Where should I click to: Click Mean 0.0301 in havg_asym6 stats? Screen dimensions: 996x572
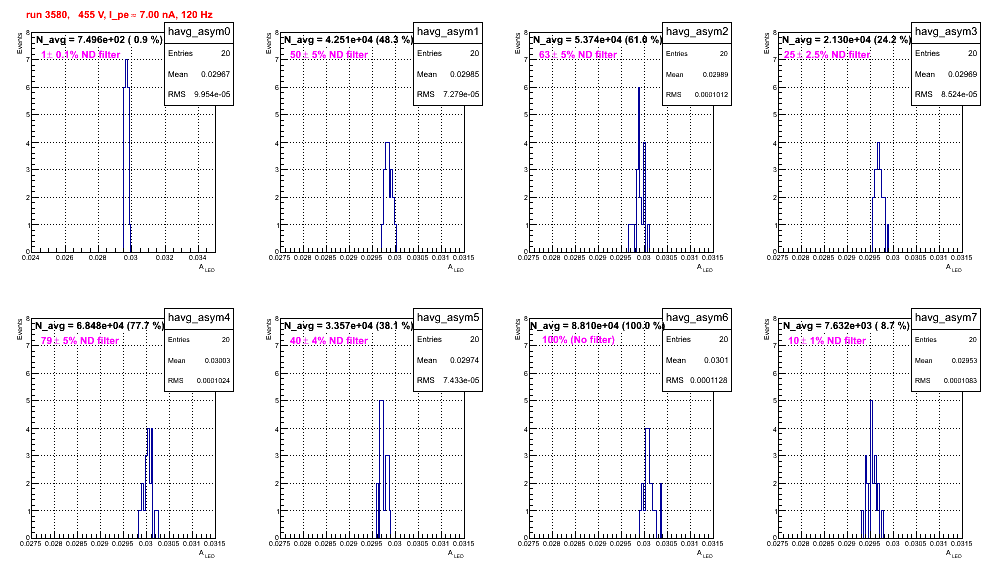pos(697,360)
